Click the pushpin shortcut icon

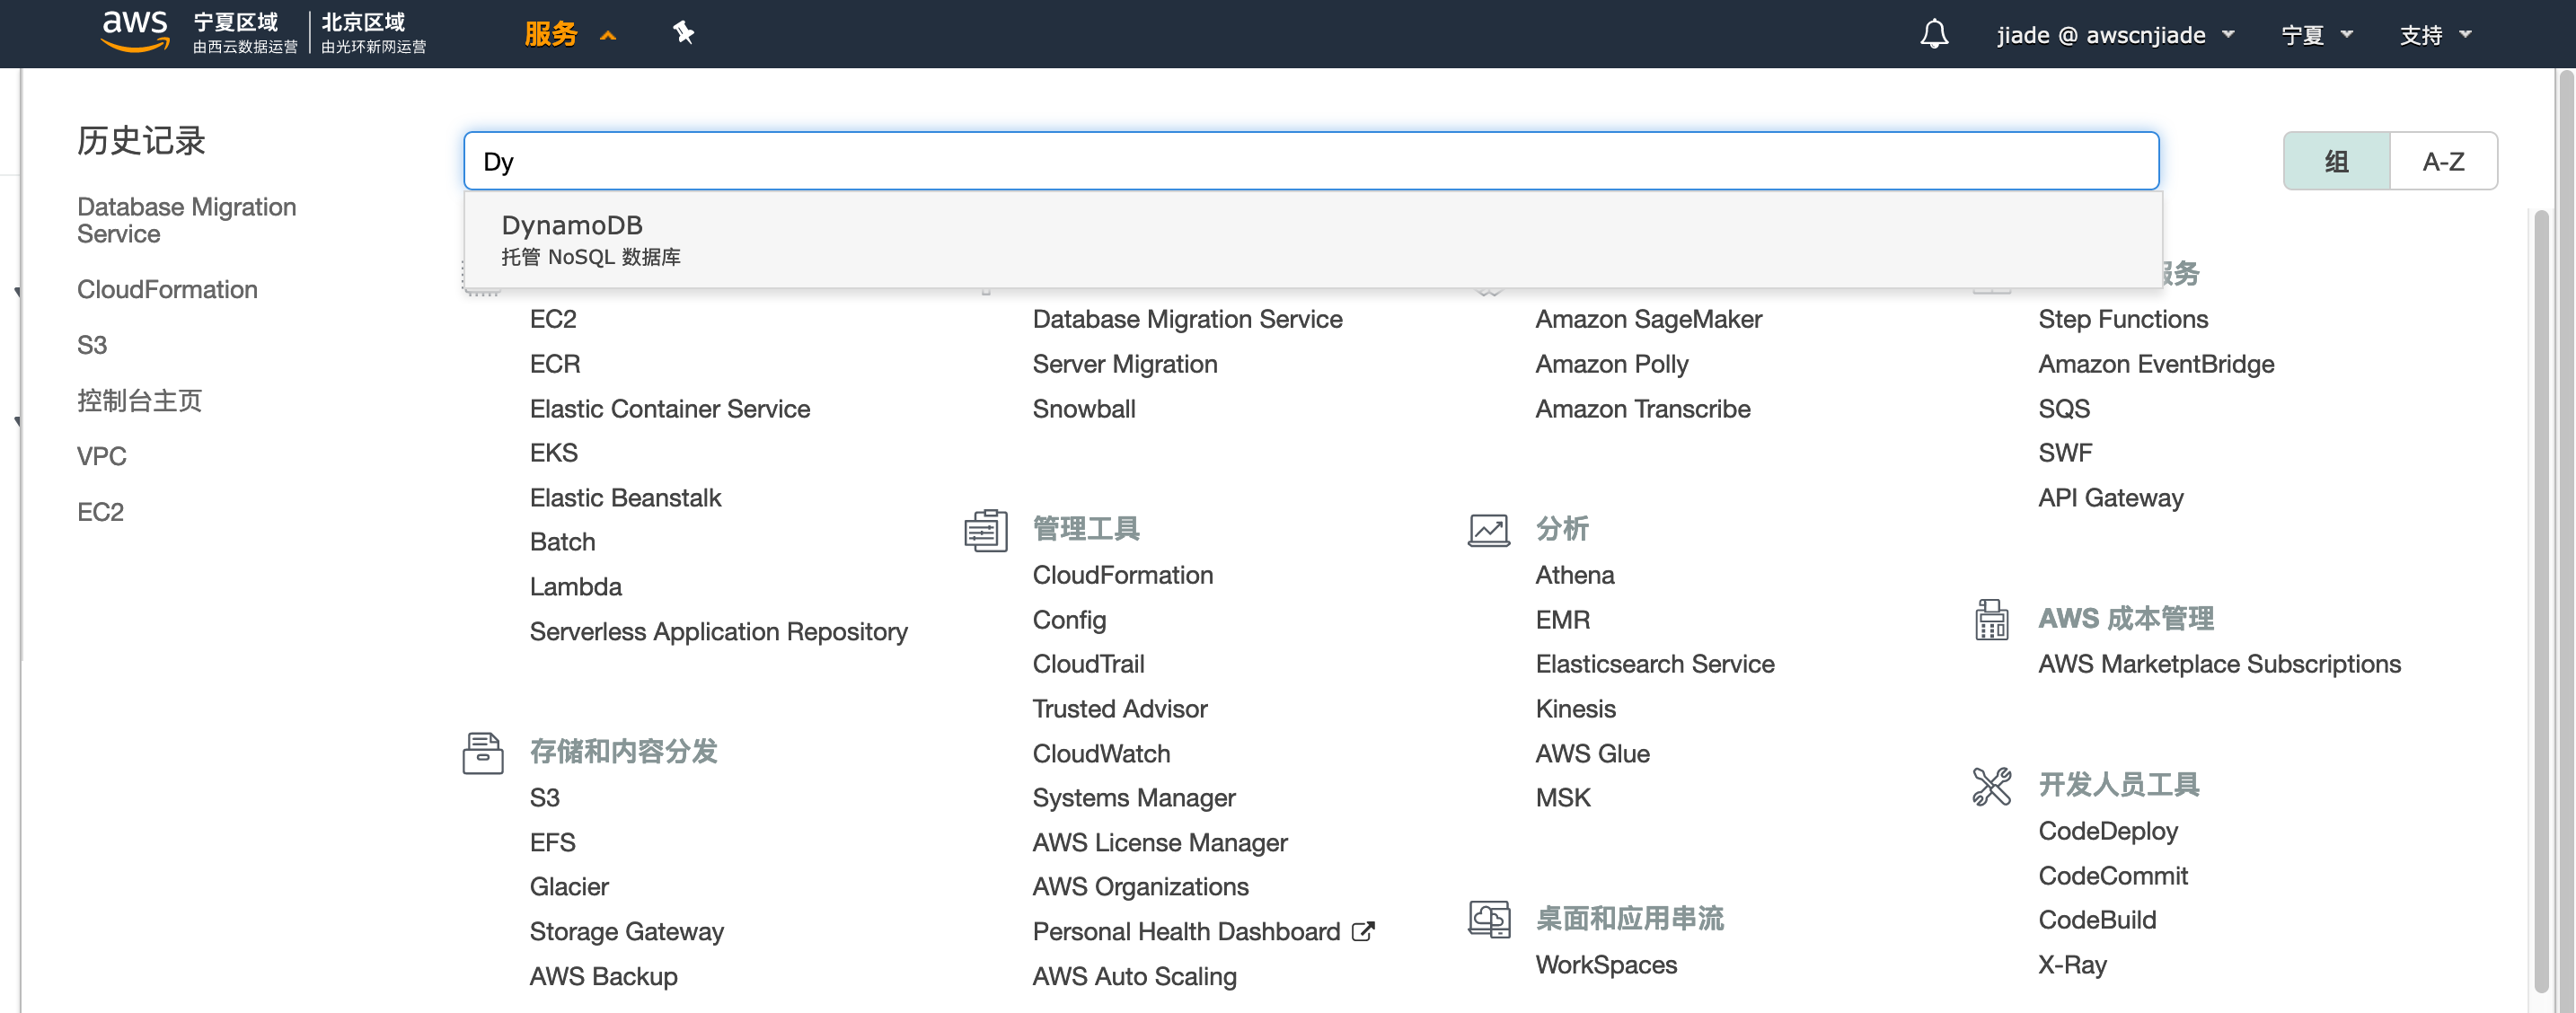coord(683,33)
